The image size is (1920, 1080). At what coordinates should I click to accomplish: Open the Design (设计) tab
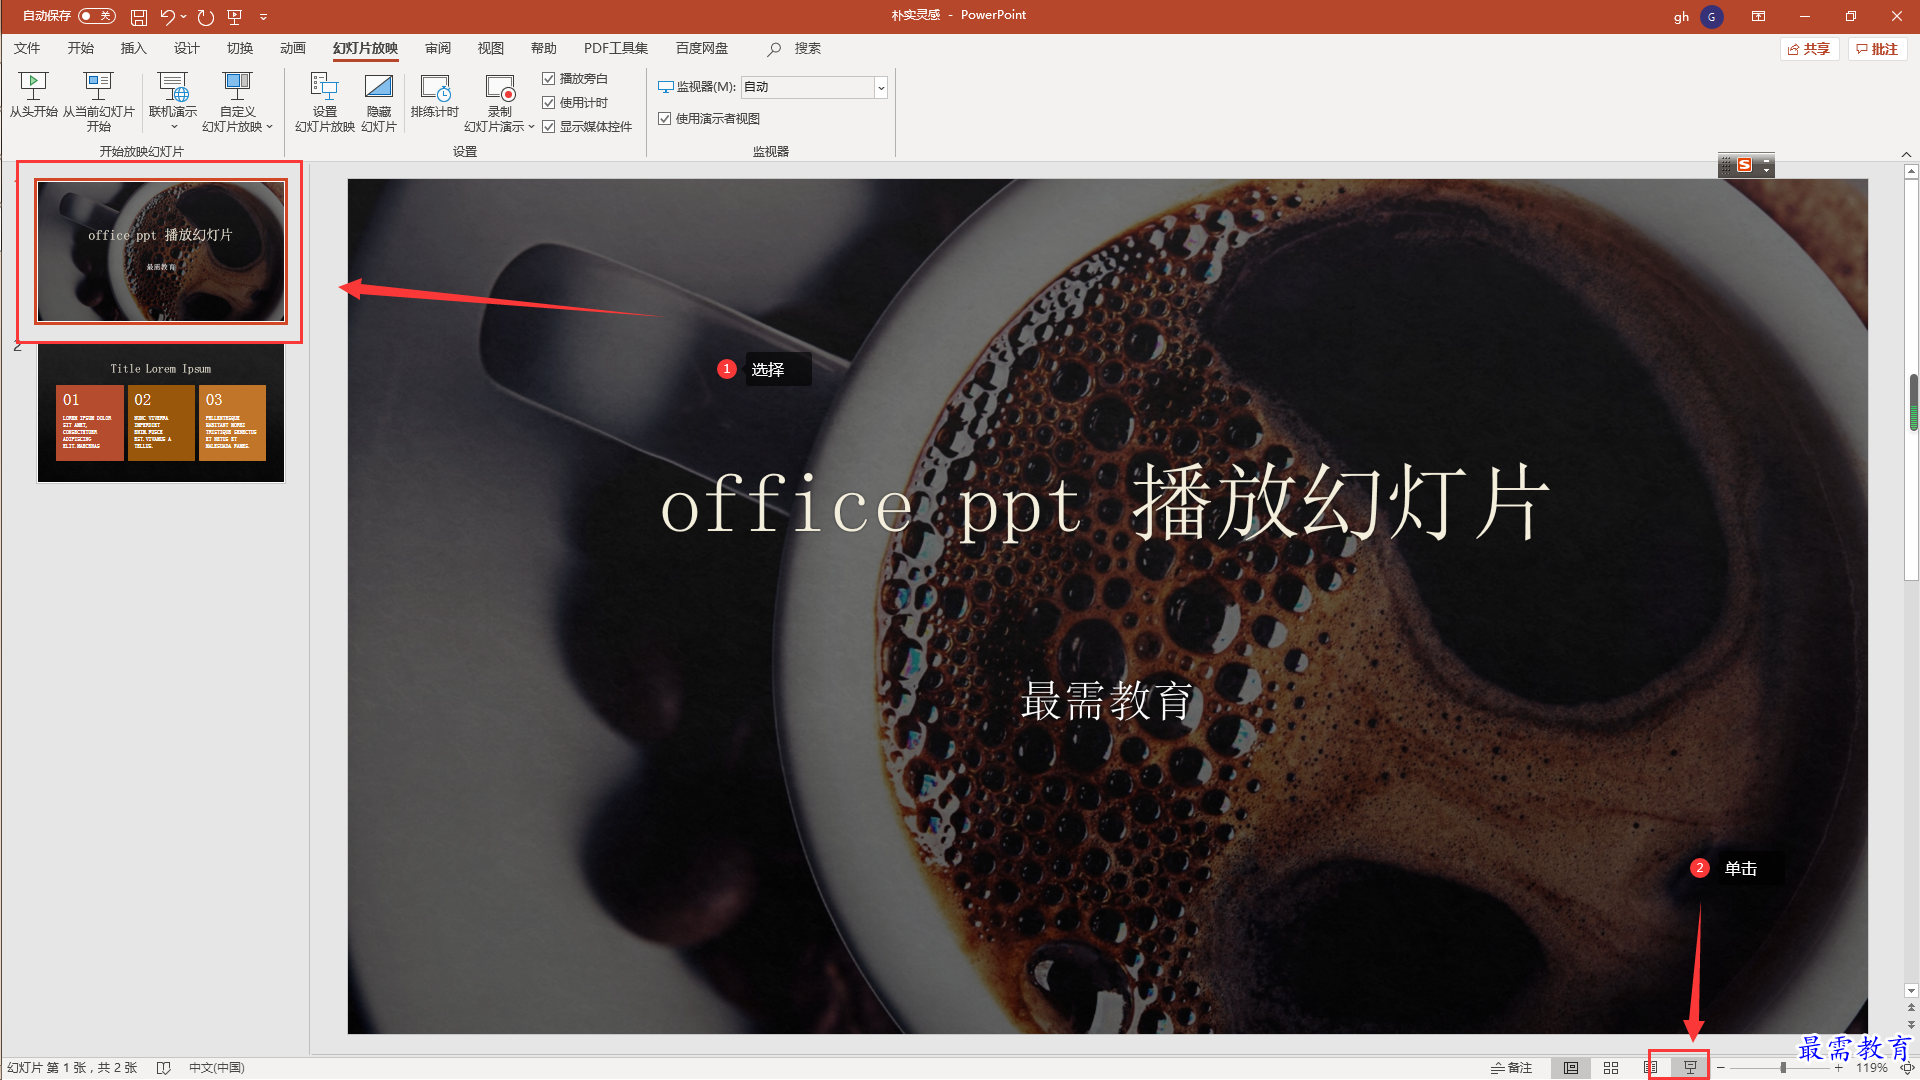click(x=187, y=48)
